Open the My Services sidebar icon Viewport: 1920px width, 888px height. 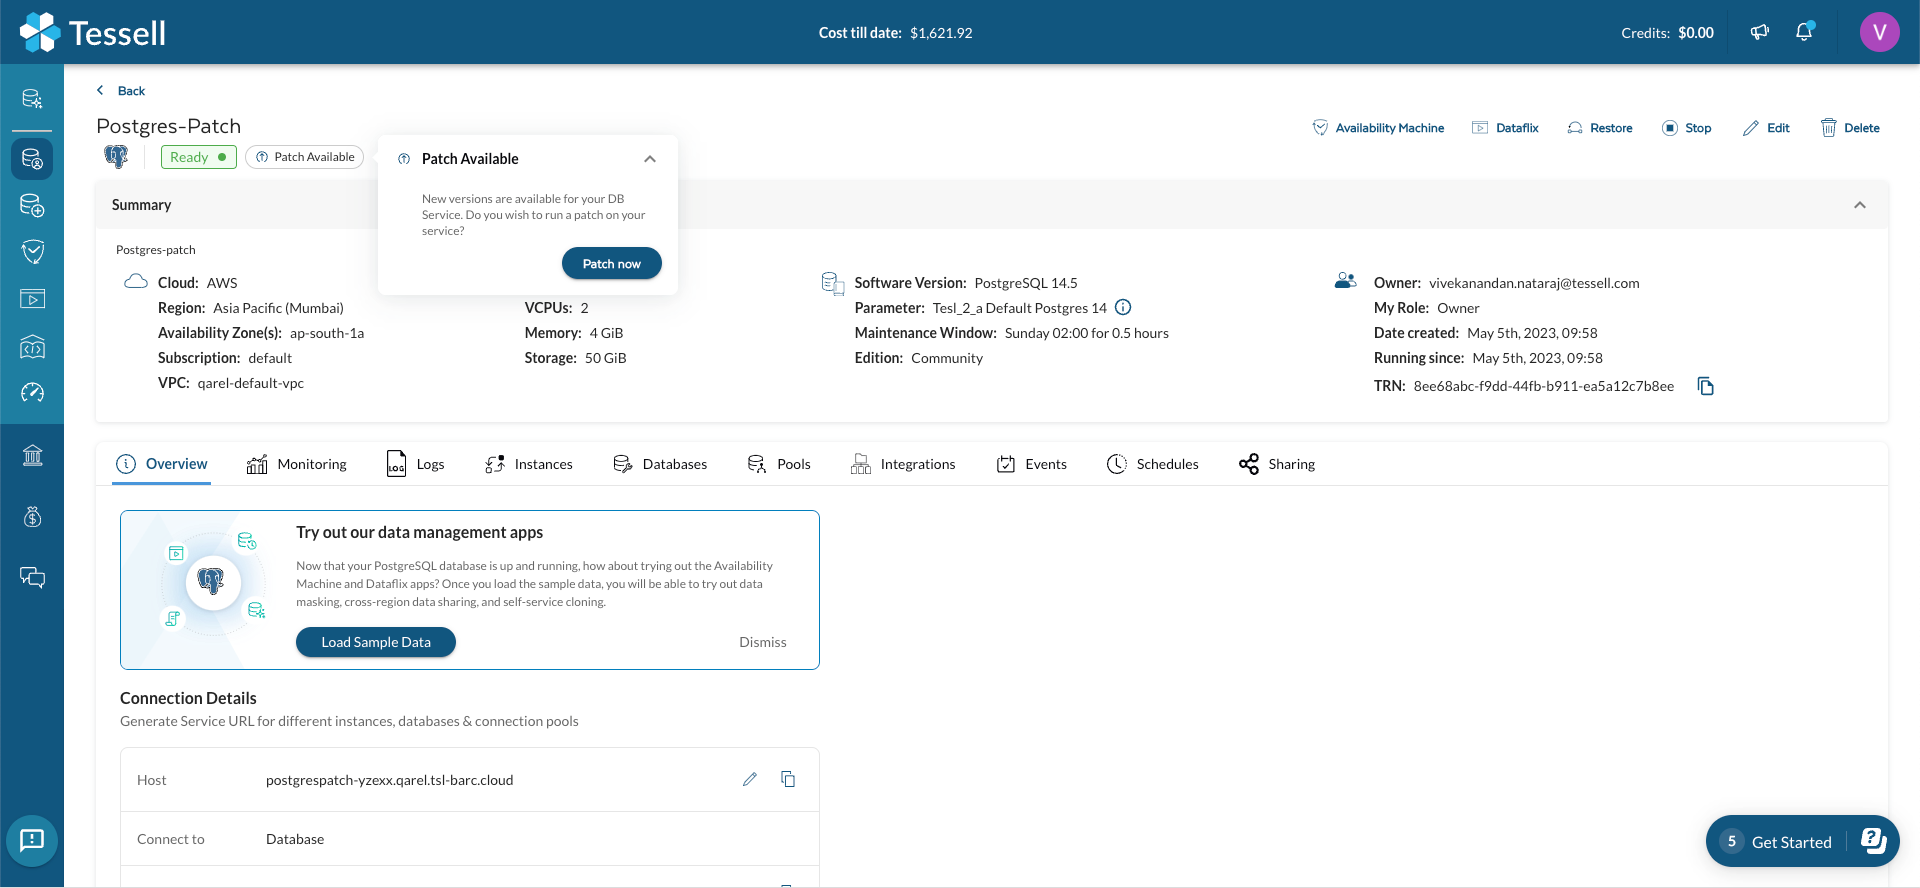[32, 159]
